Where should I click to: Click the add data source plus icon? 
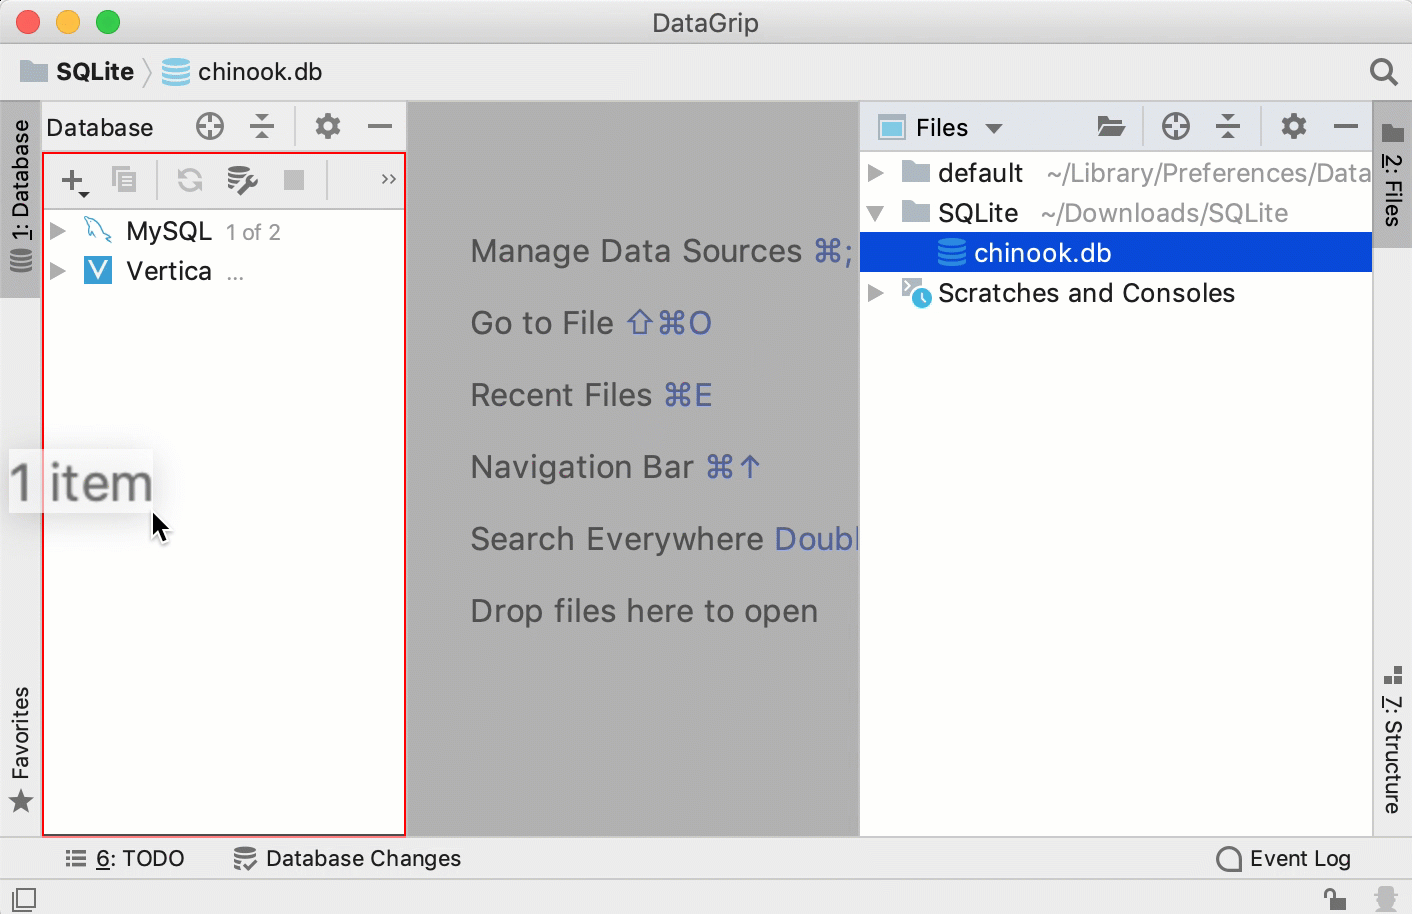point(75,181)
